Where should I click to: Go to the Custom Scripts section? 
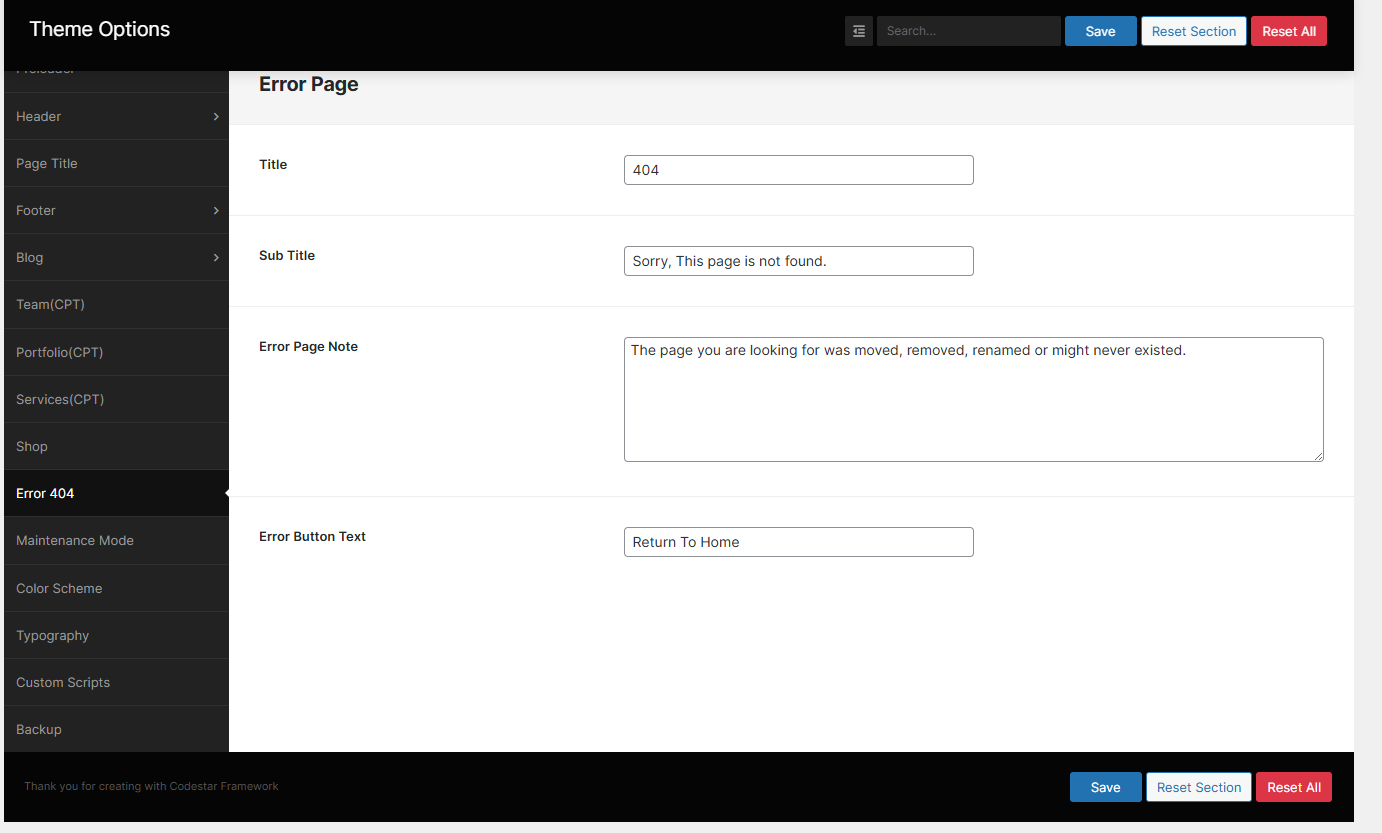(x=63, y=683)
